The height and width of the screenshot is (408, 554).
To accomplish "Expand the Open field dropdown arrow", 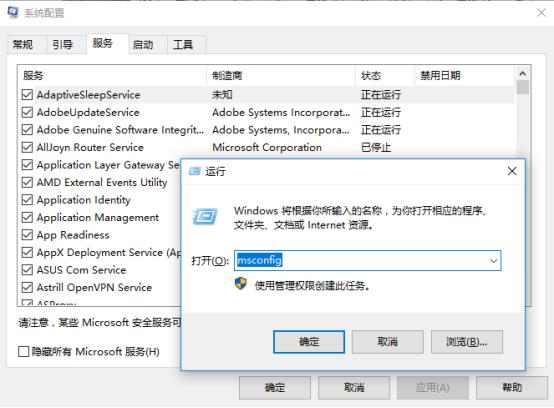I will tap(493, 261).
